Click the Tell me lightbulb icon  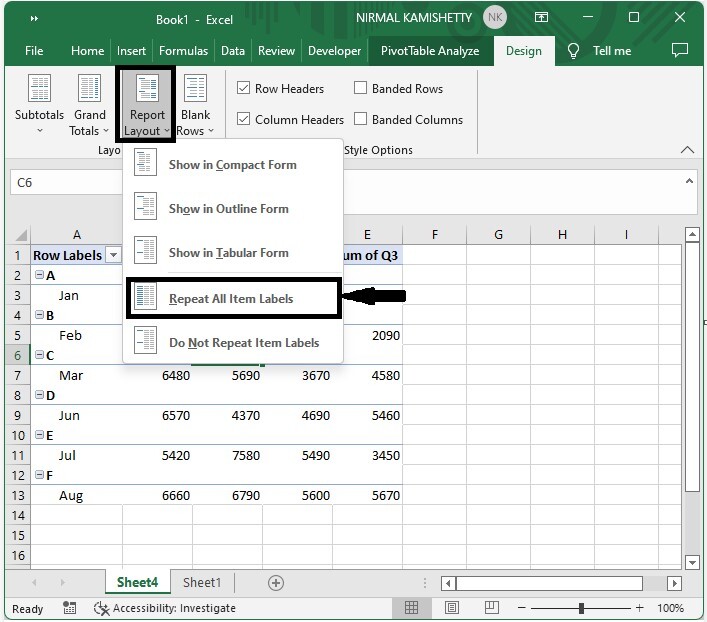[574, 51]
